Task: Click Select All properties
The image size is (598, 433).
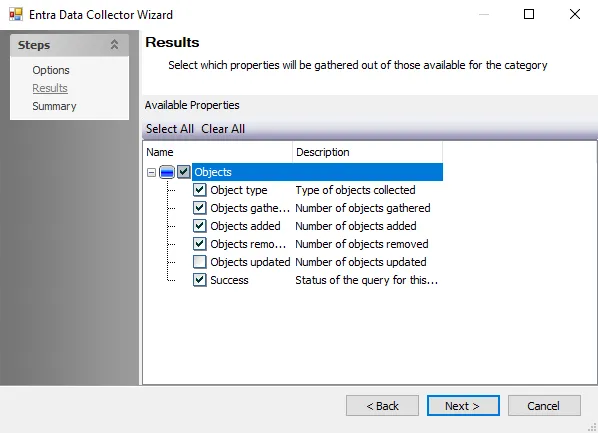Action: point(170,129)
